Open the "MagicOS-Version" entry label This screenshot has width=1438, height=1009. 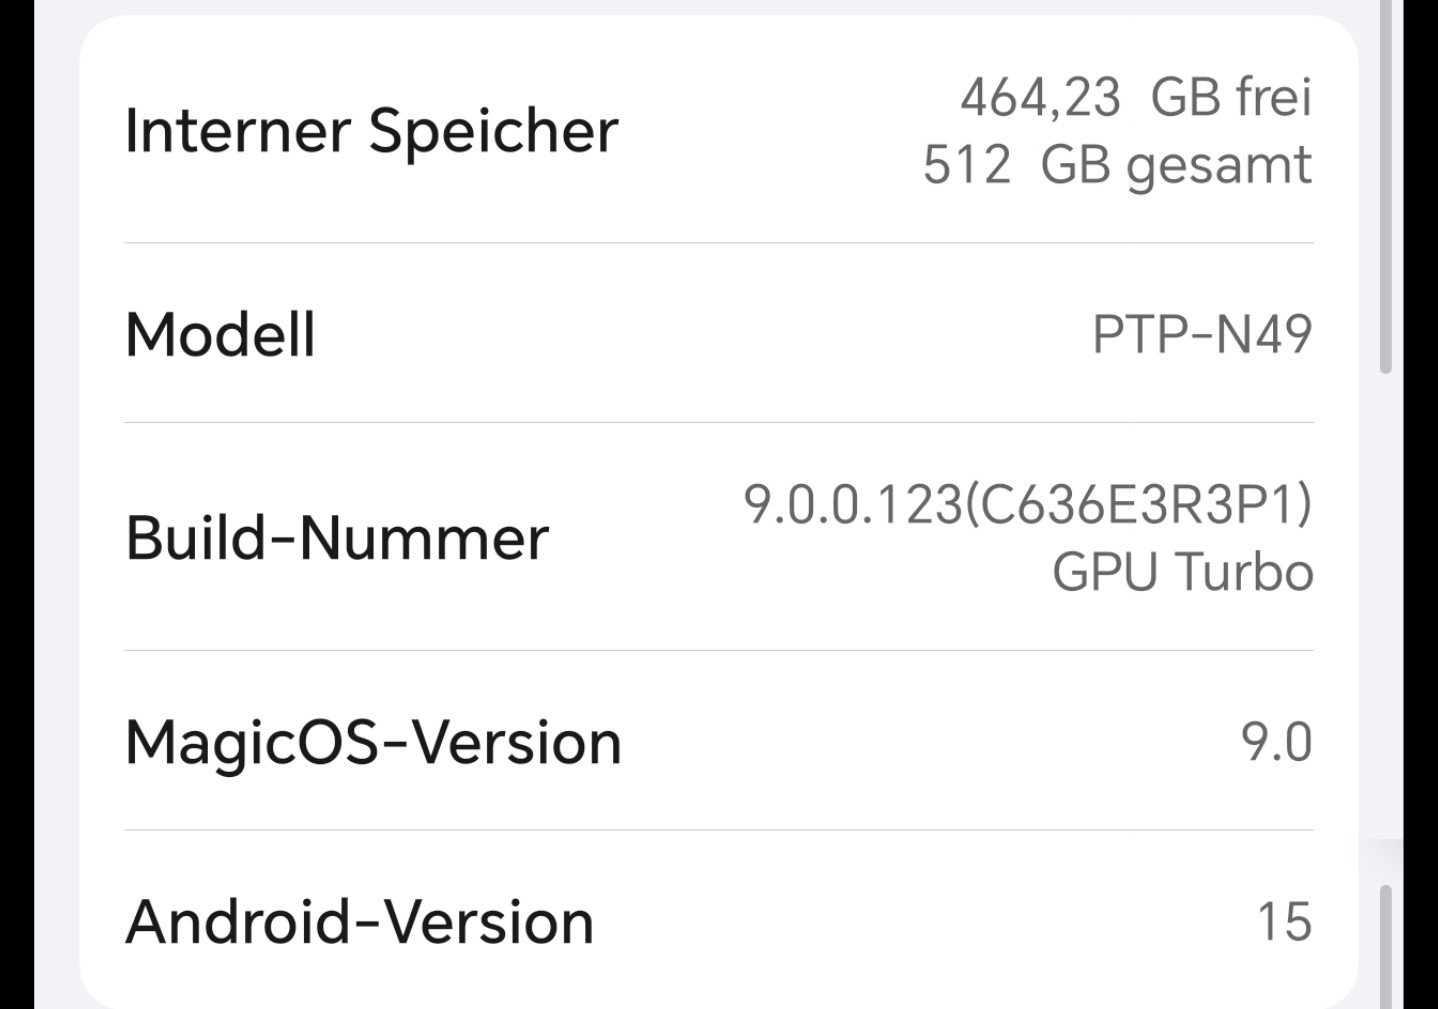tap(373, 743)
